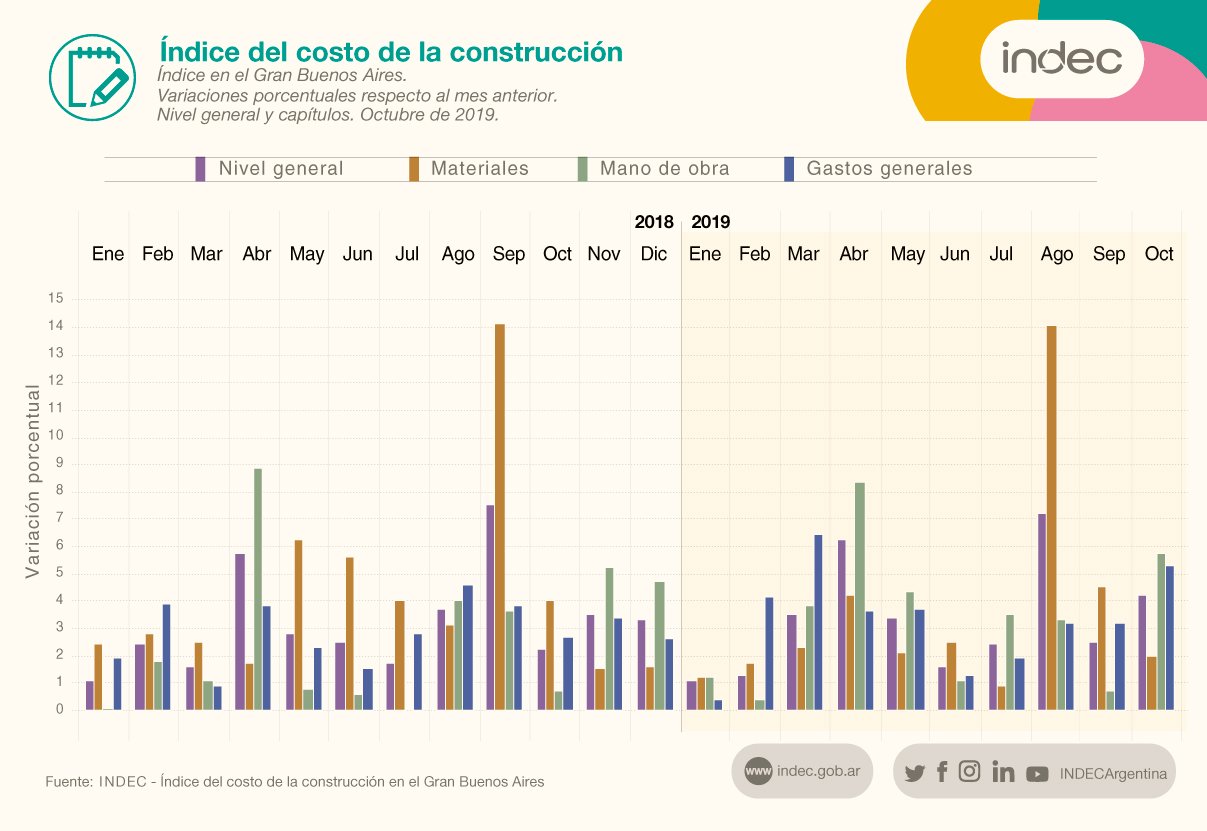
Task: Click the Instagram camera icon
Action: click(969, 771)
